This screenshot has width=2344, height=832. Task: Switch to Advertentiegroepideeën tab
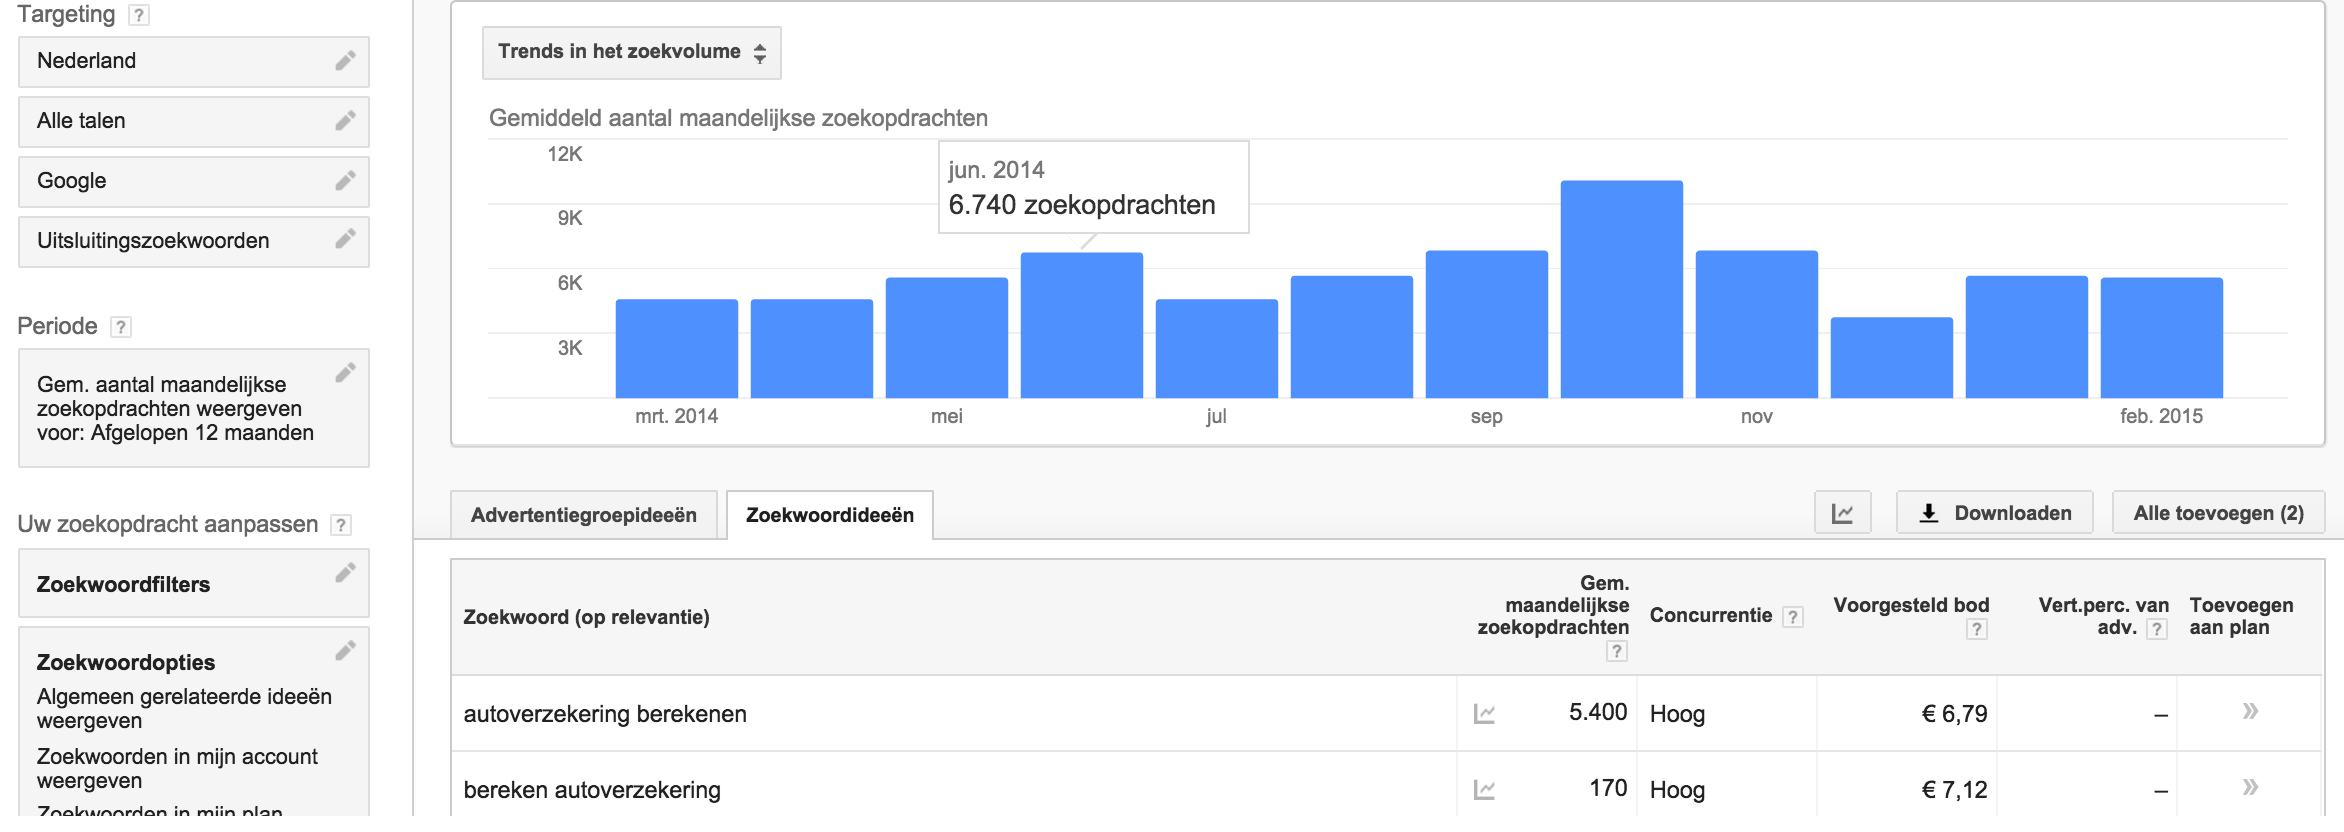[584, 515]
